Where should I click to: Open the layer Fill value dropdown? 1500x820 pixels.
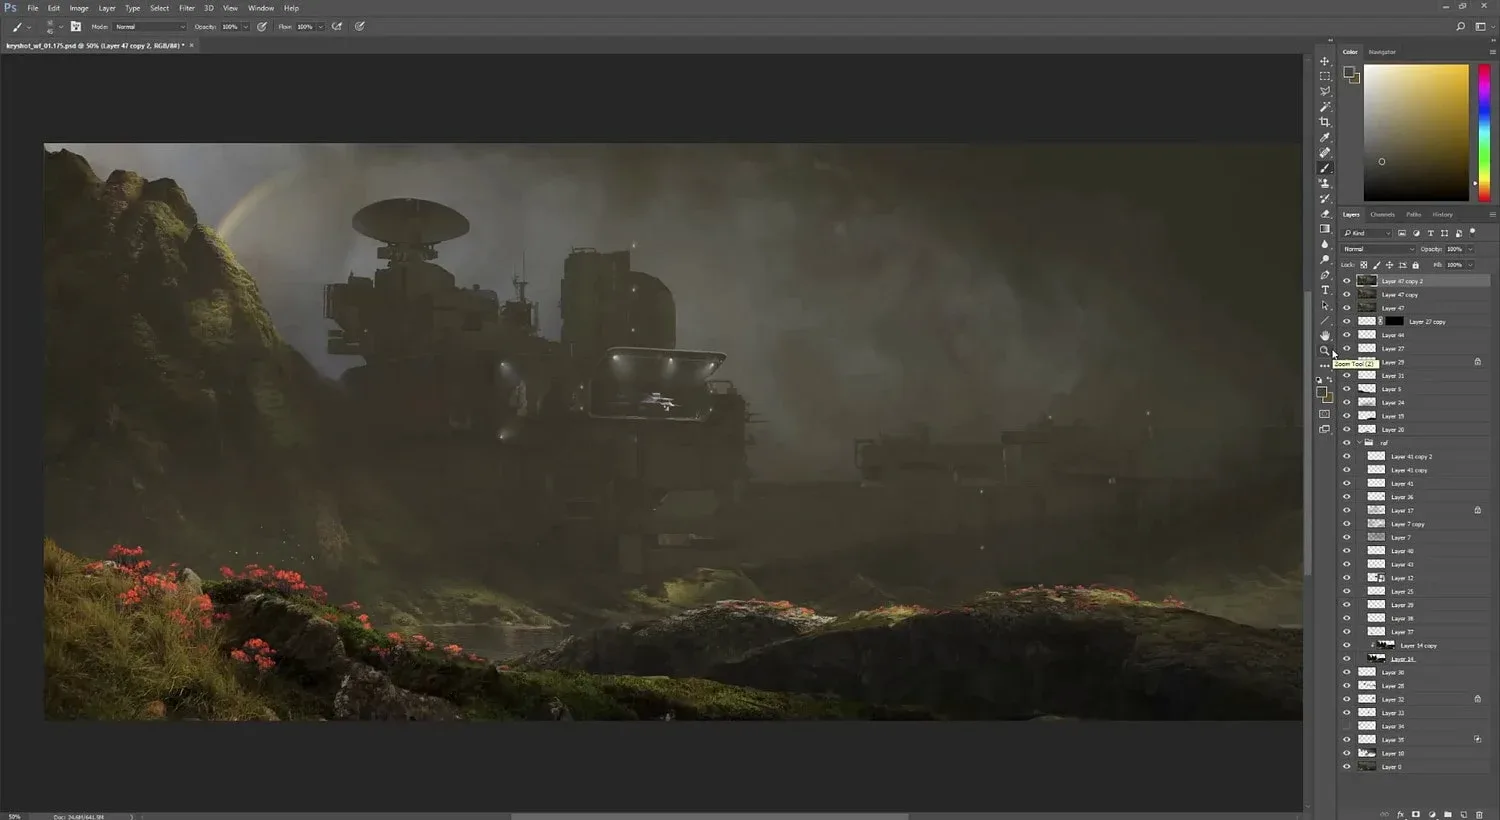1470,265
